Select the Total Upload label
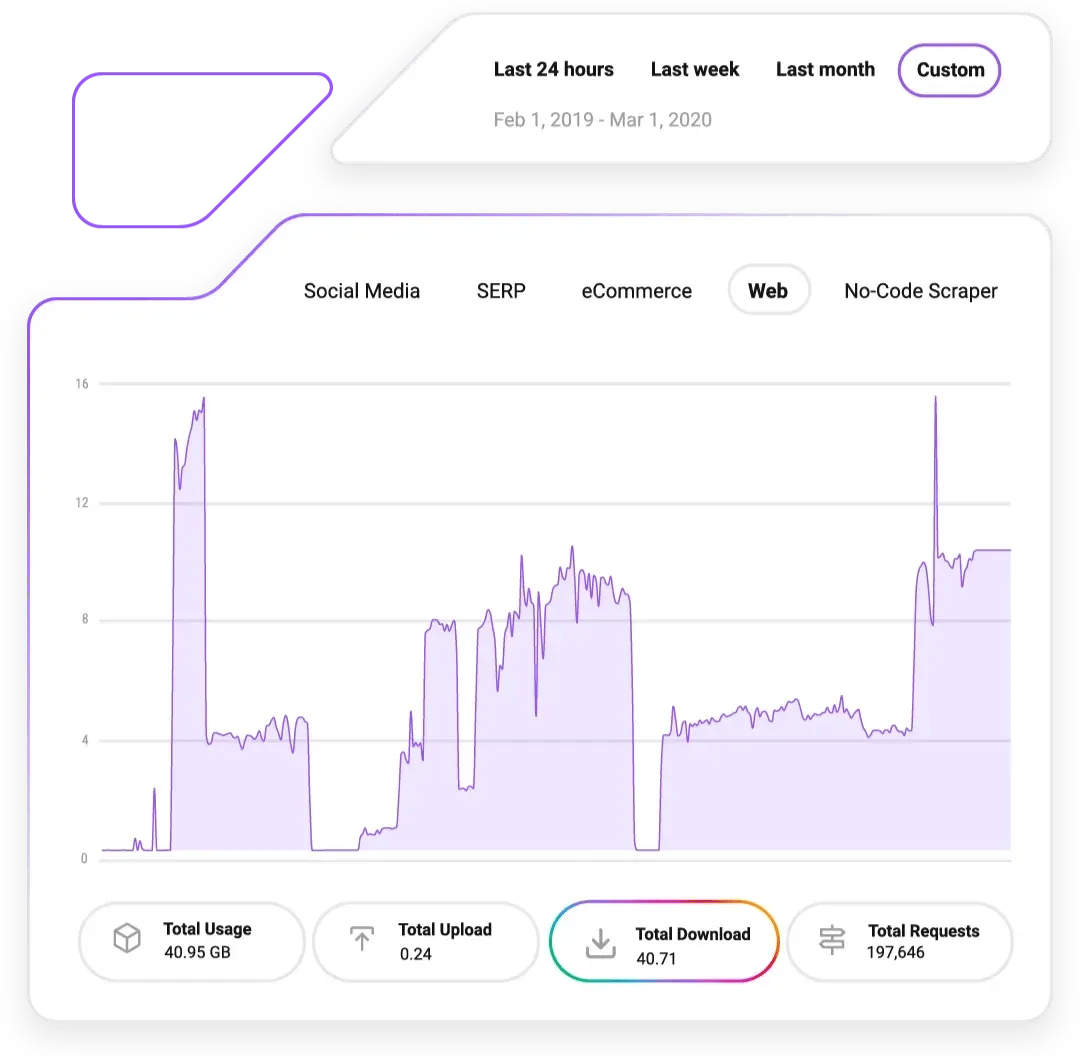Viewport: 1080px width, 1056px height. (445, 930)
